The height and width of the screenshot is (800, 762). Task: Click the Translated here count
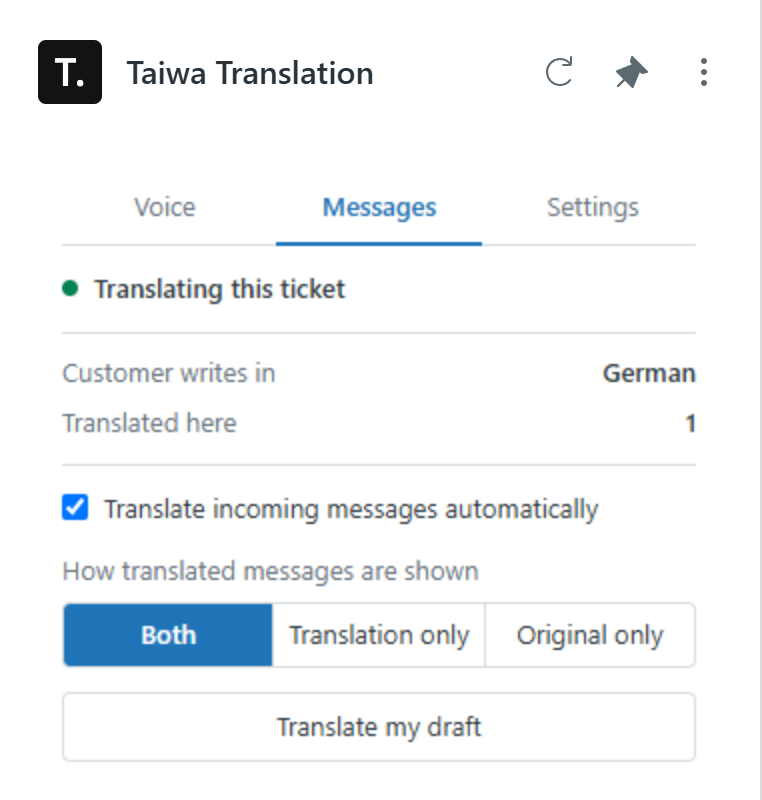tap(690, 423)
